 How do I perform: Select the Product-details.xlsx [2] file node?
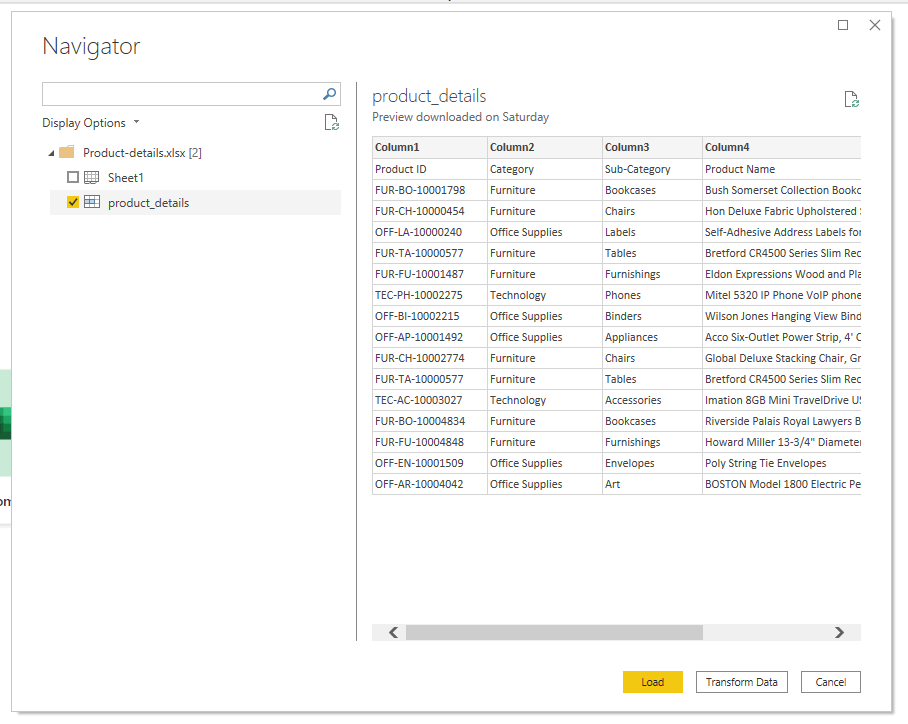tap(142, 153)
